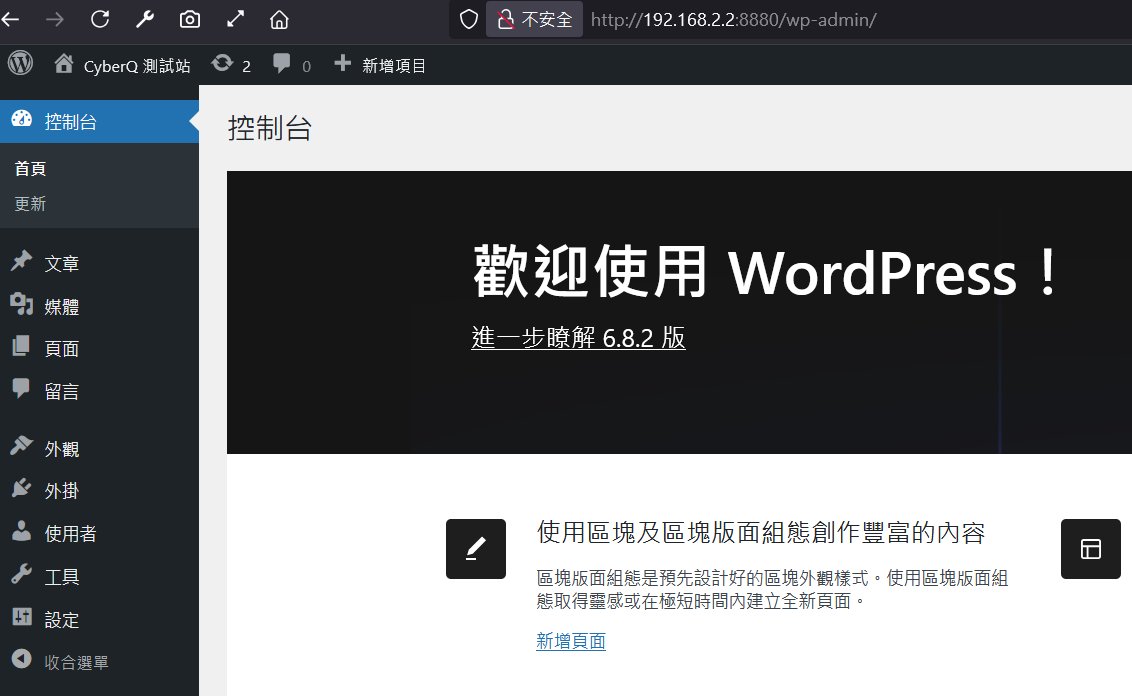
Task: Go to browser home page icon
Action: click(x=279, y=19)
